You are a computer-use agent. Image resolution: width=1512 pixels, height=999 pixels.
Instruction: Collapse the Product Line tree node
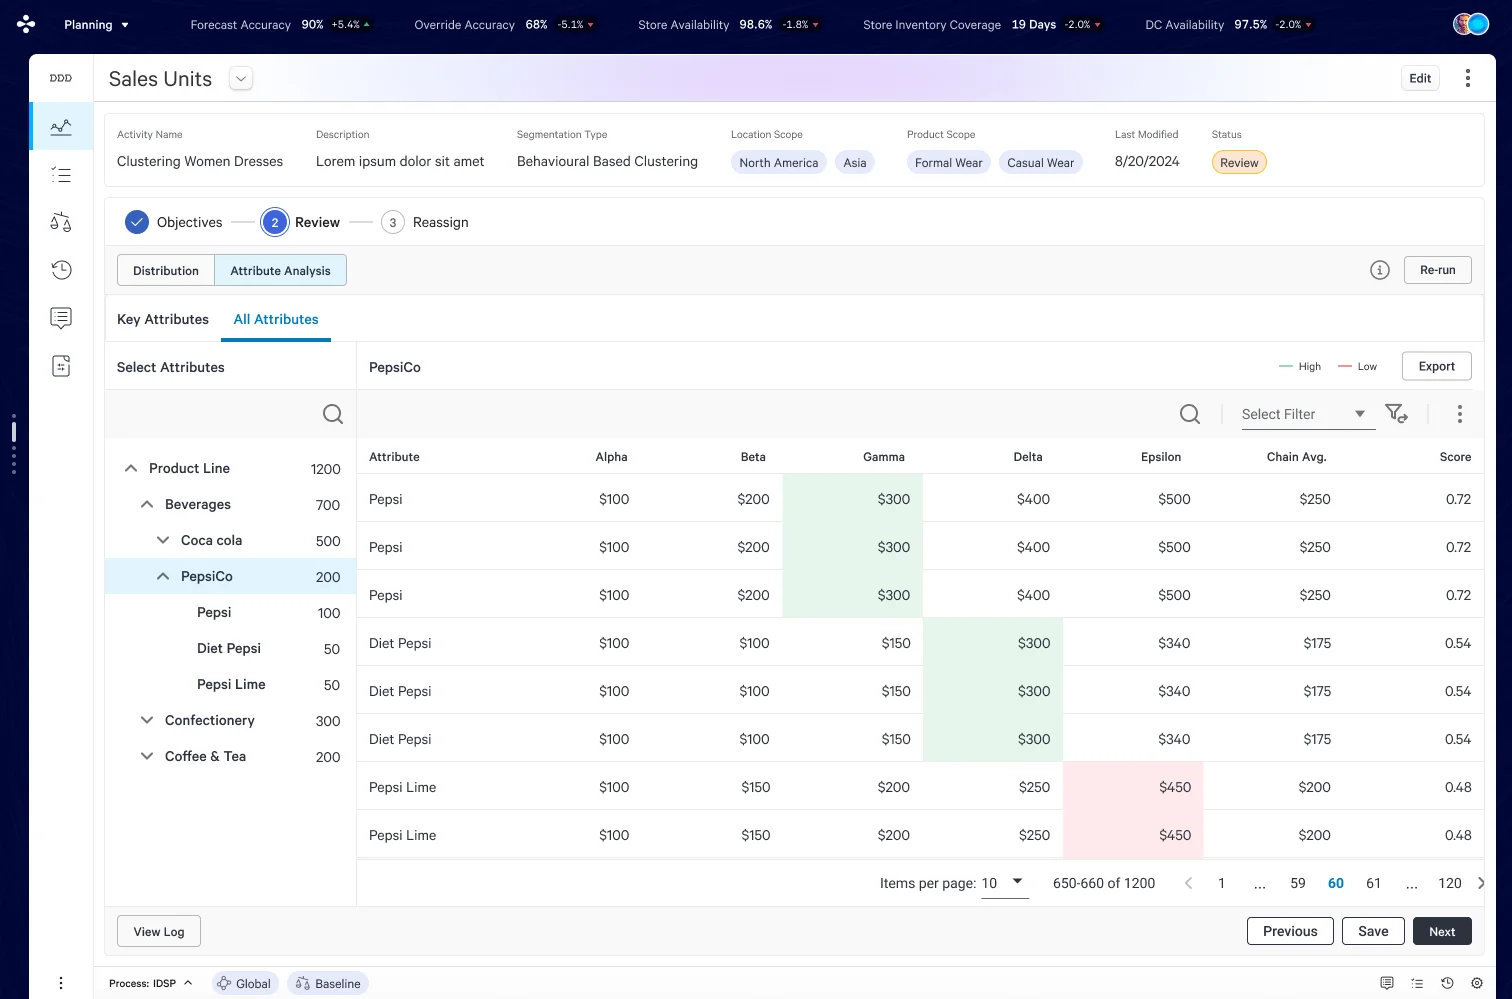(x=131, y=468)
